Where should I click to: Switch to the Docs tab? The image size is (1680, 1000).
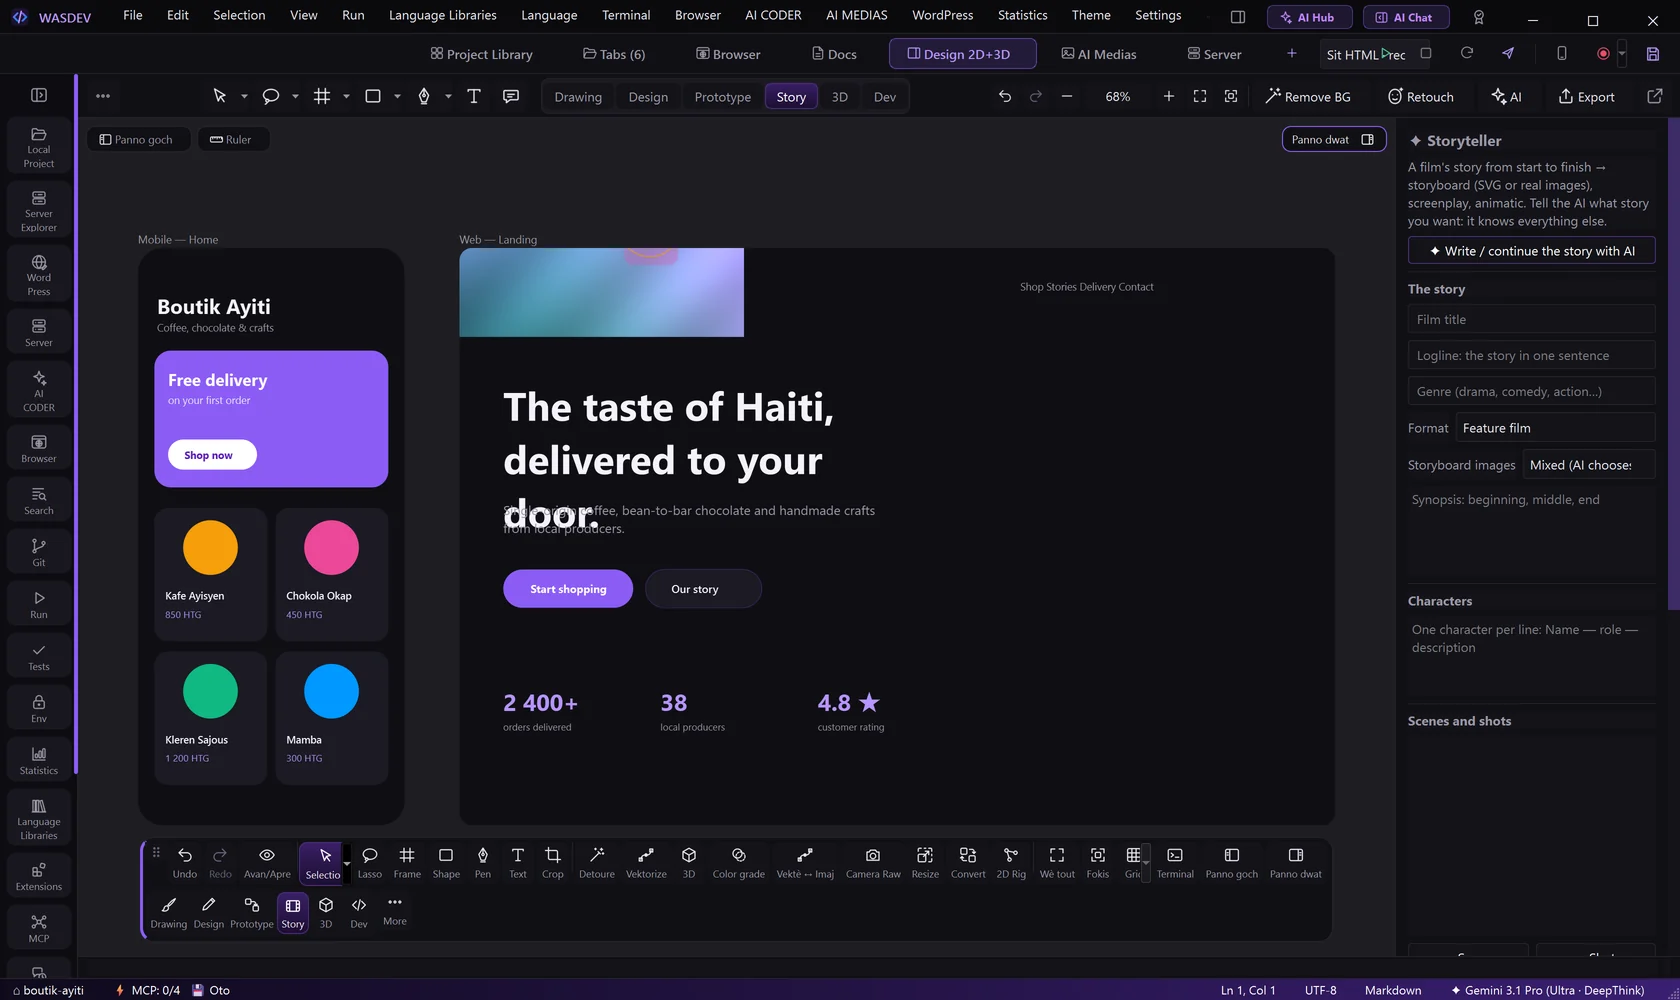(x=834, y=54)
